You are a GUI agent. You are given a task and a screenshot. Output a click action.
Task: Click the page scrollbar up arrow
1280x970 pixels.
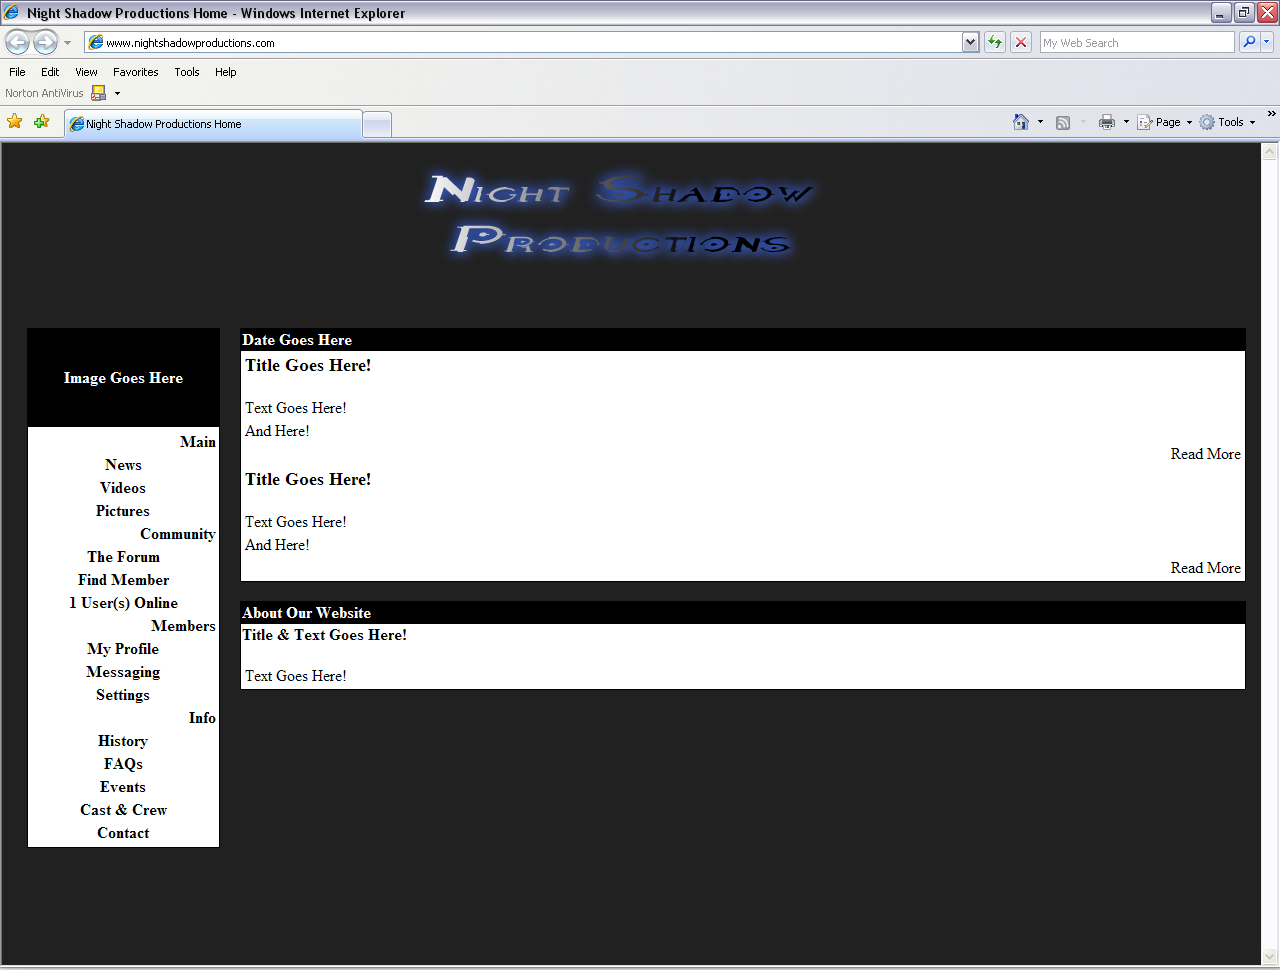pos(1270,152)
